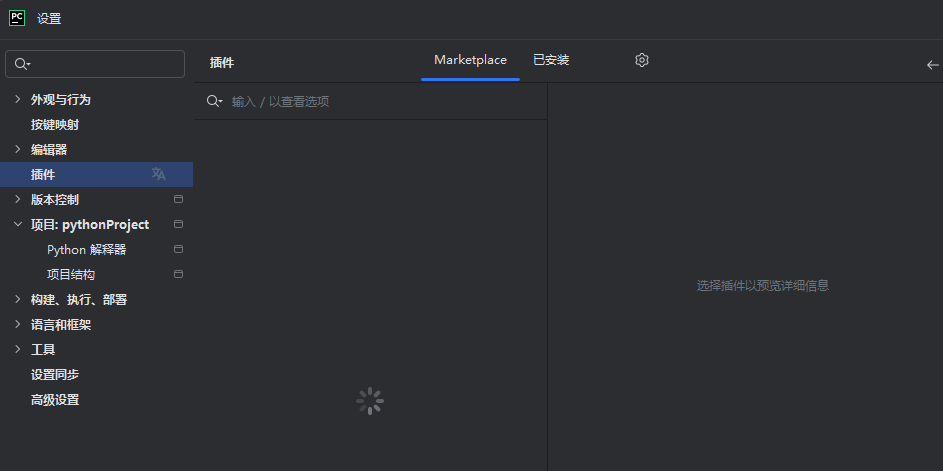Image resolution: width=943 pixels, height=471 pixels.
Task: Click the project-level icon beside 项目结构
Action: click(178, 274)
